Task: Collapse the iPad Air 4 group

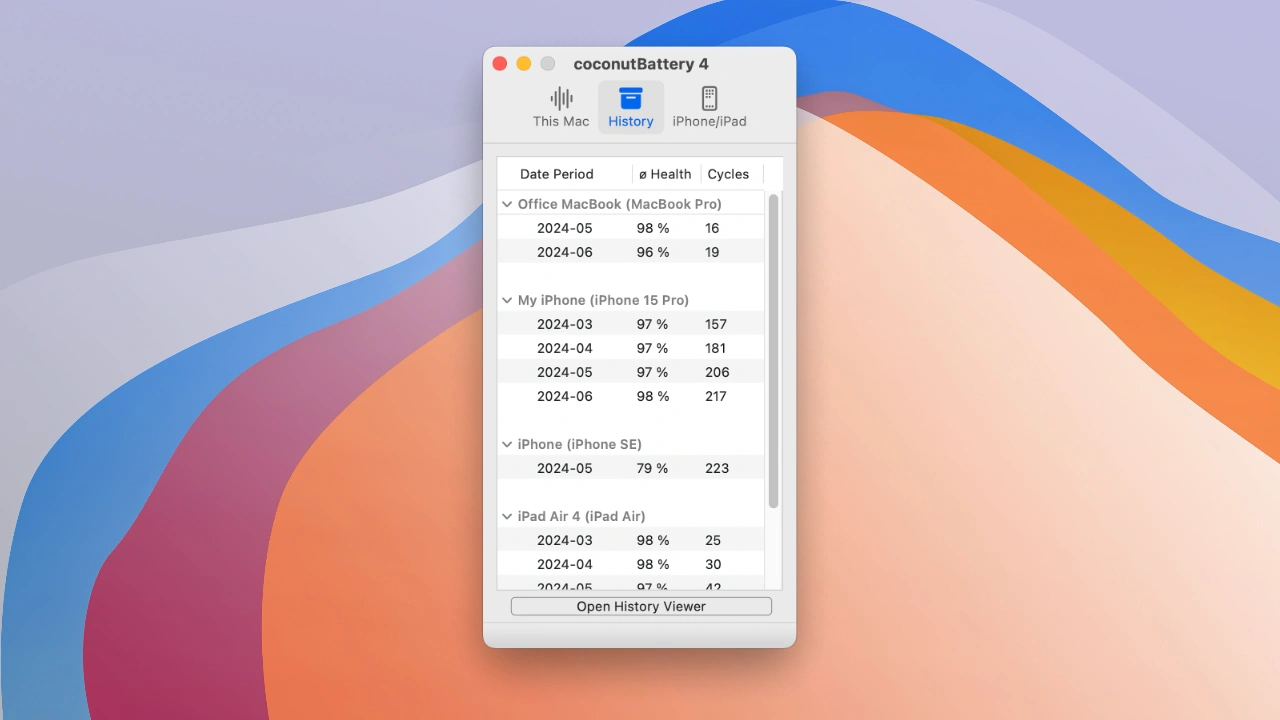Action: tap(507, 516)
